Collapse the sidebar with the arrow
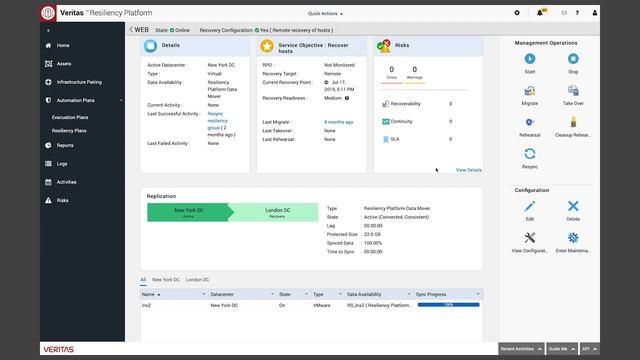640x360 pixels. pyautogui.click(x=48, y=31)
